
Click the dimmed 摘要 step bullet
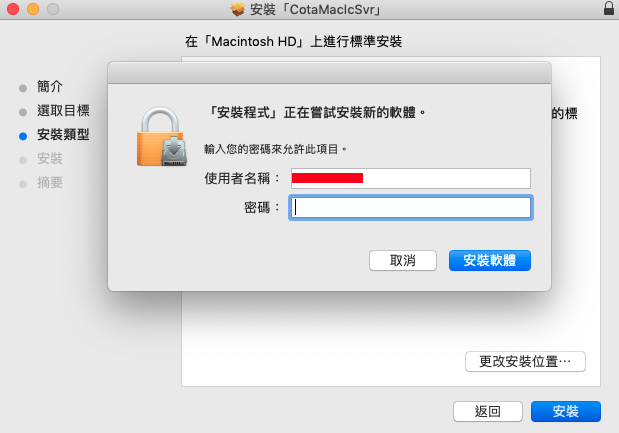[x=23, y=184]
